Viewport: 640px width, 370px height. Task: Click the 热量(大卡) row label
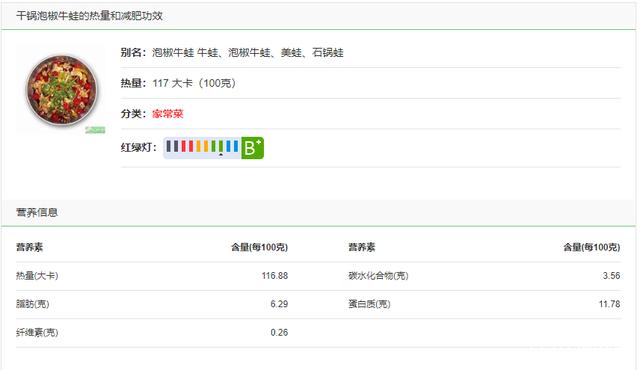click(37, 276)
